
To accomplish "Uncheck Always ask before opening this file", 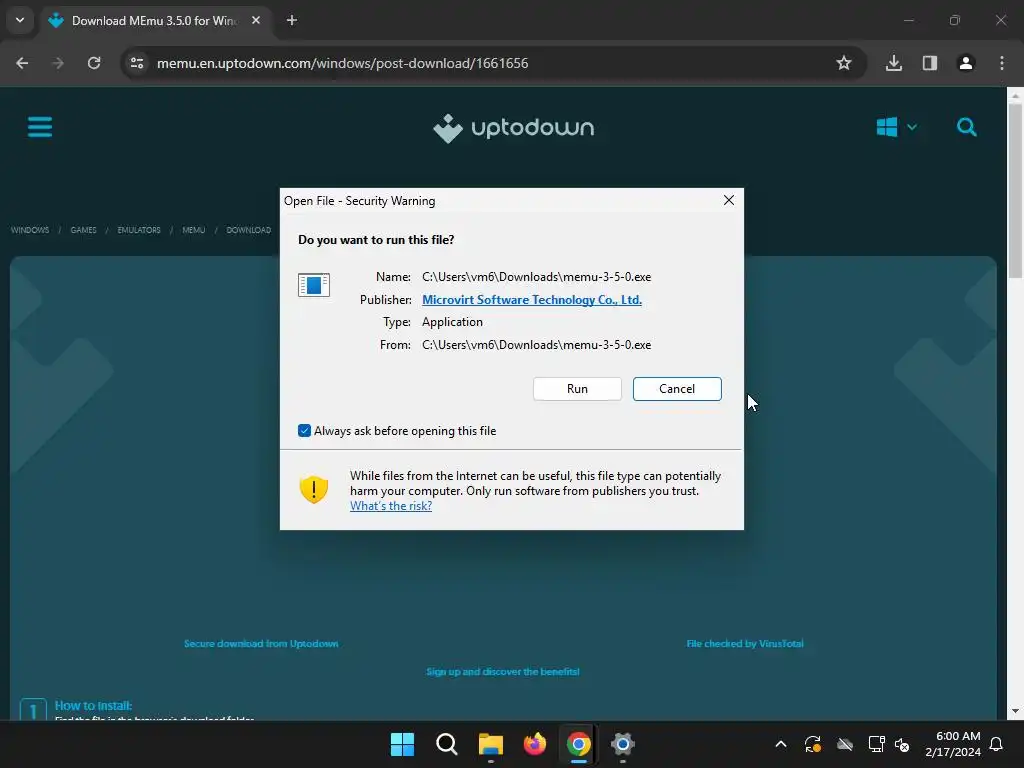I will (304, 430).
